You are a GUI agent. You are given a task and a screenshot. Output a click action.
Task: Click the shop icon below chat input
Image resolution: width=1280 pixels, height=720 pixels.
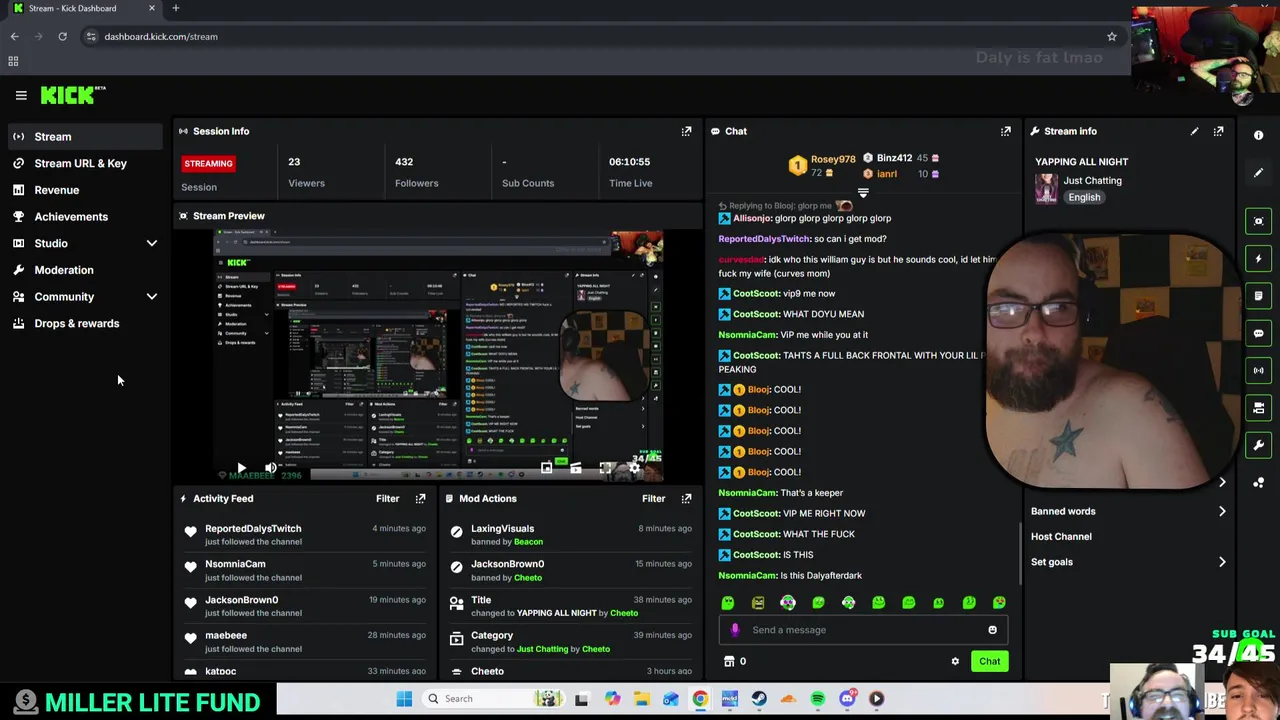[729, 661]
